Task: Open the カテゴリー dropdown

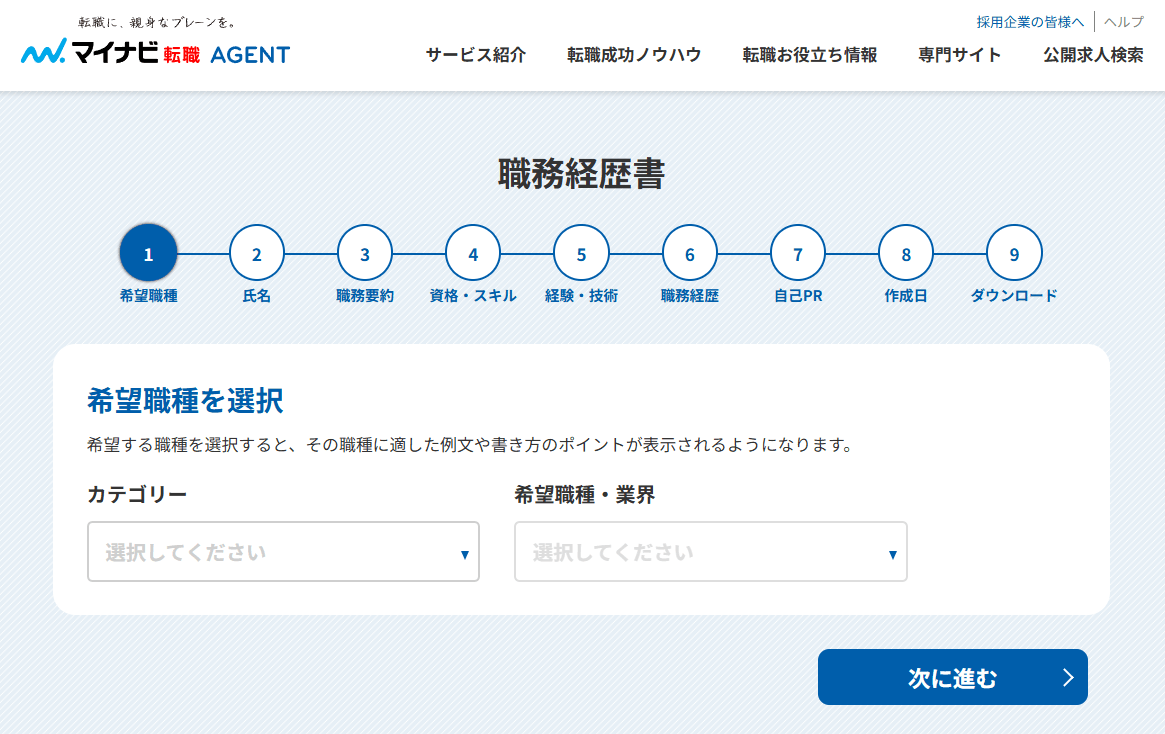Action: (x=283, y=551)
